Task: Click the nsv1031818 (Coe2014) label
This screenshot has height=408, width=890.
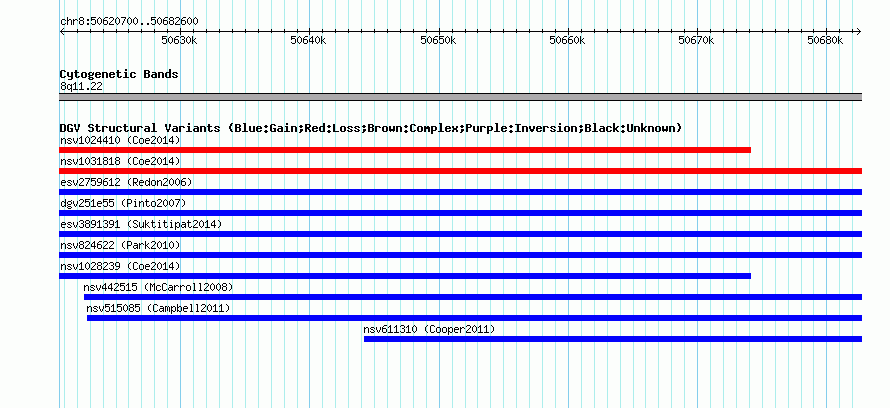Action: coord(120,161)
